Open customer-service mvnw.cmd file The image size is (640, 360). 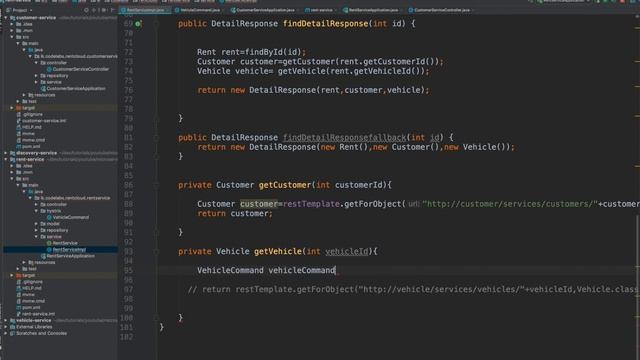31,140
